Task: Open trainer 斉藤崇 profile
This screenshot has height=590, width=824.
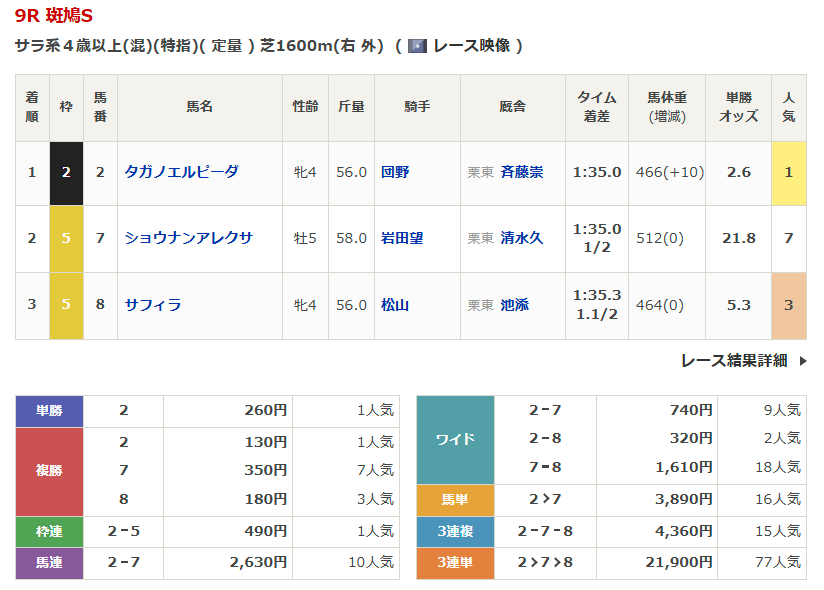Action: click(x=522, y=172)
